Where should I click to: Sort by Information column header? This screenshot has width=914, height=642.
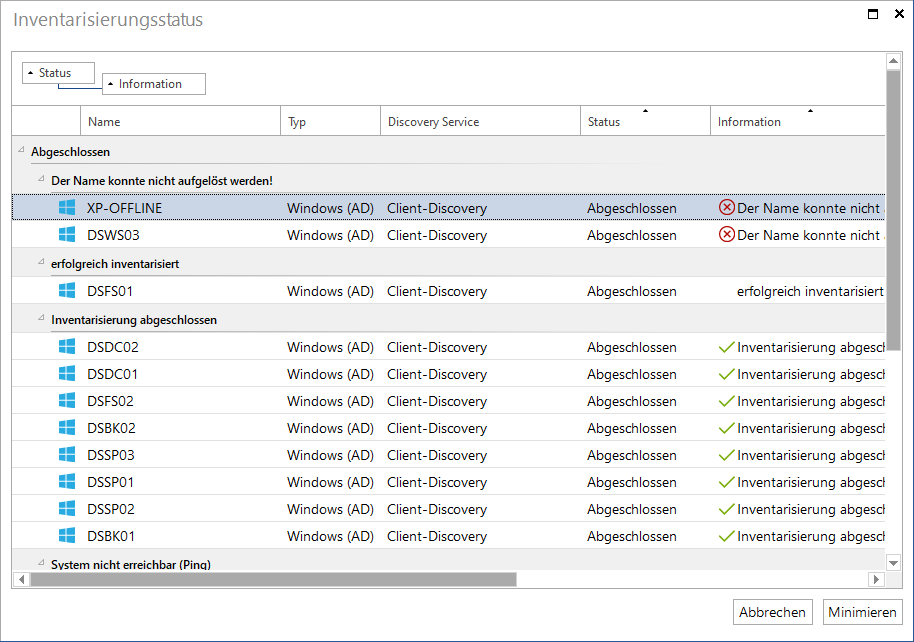[x=797, y=121]
